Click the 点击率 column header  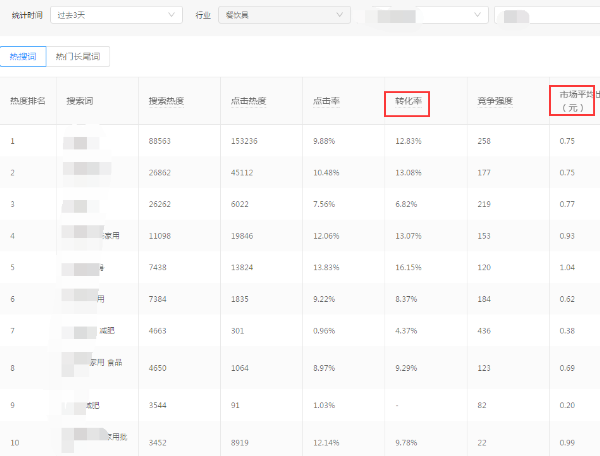pyautogui.click(x=326, y=101)
